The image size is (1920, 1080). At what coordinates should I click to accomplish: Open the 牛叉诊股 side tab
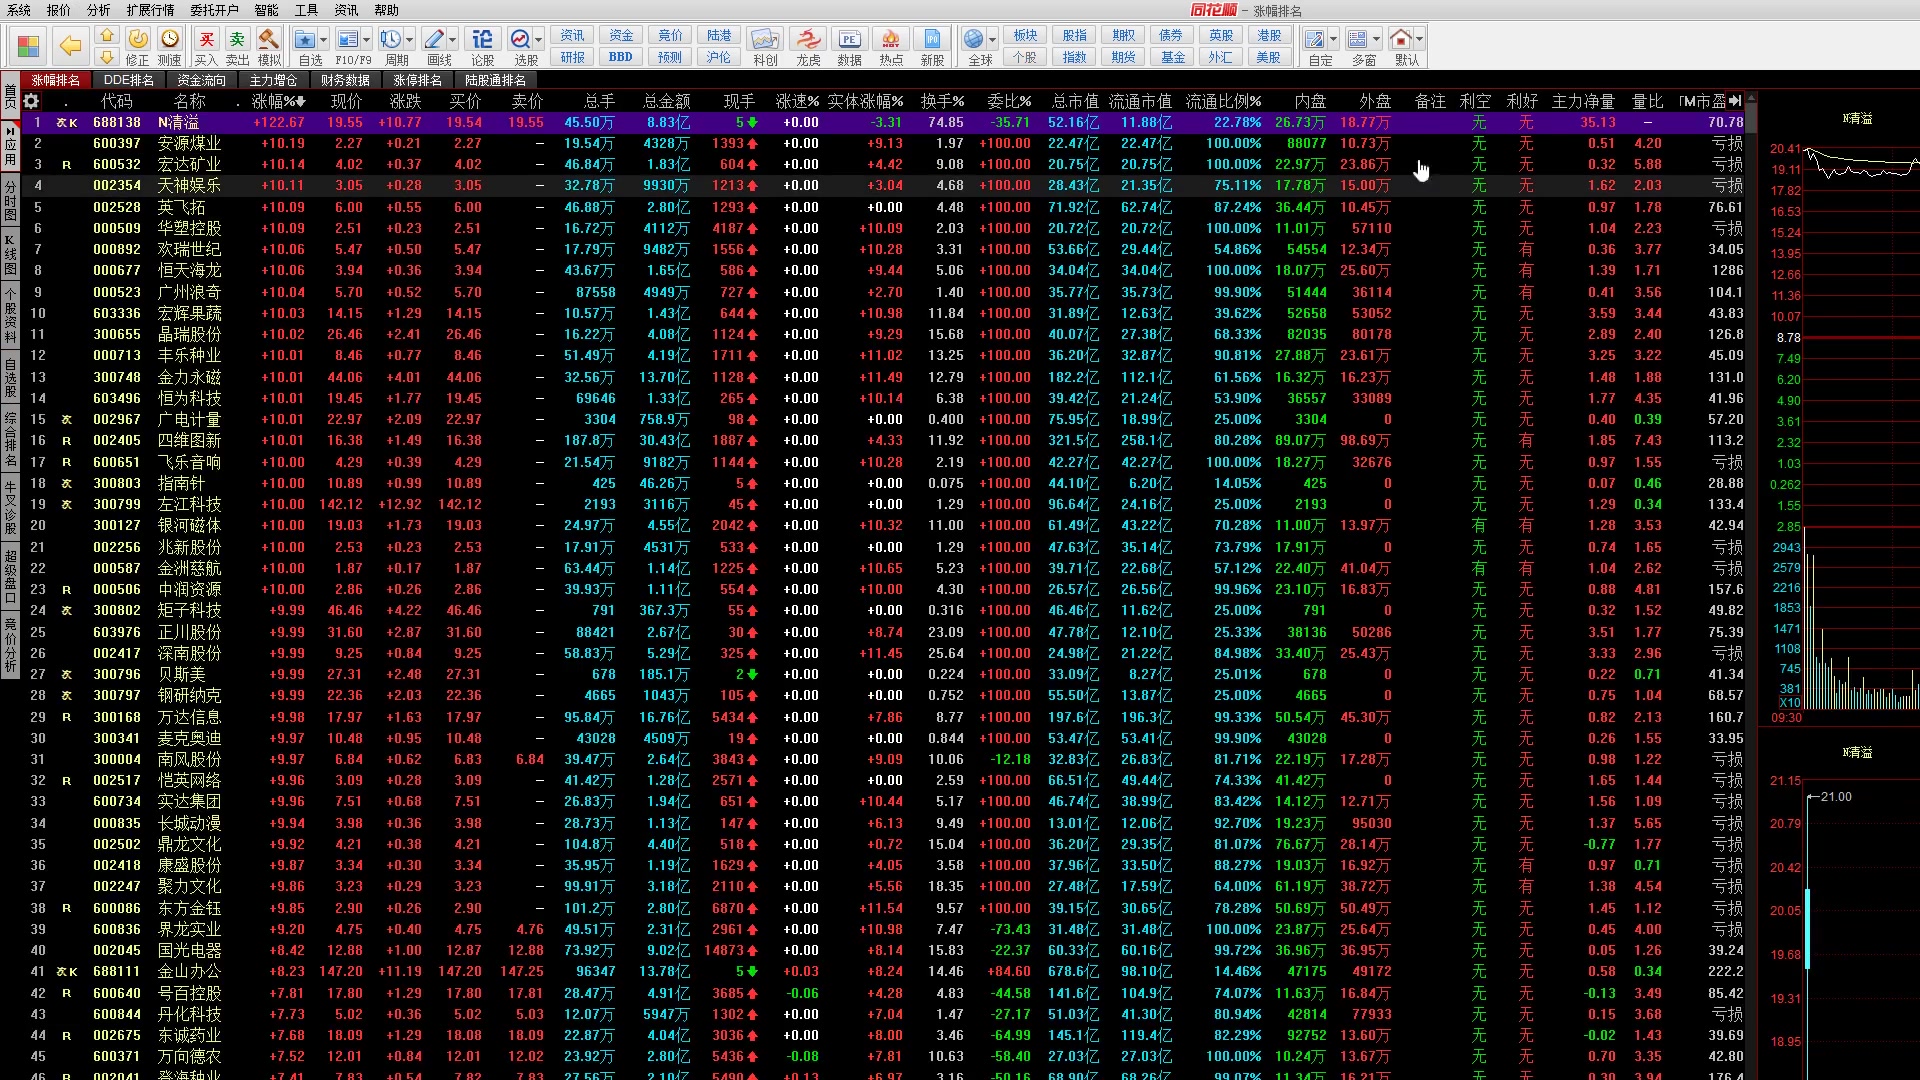10,507
